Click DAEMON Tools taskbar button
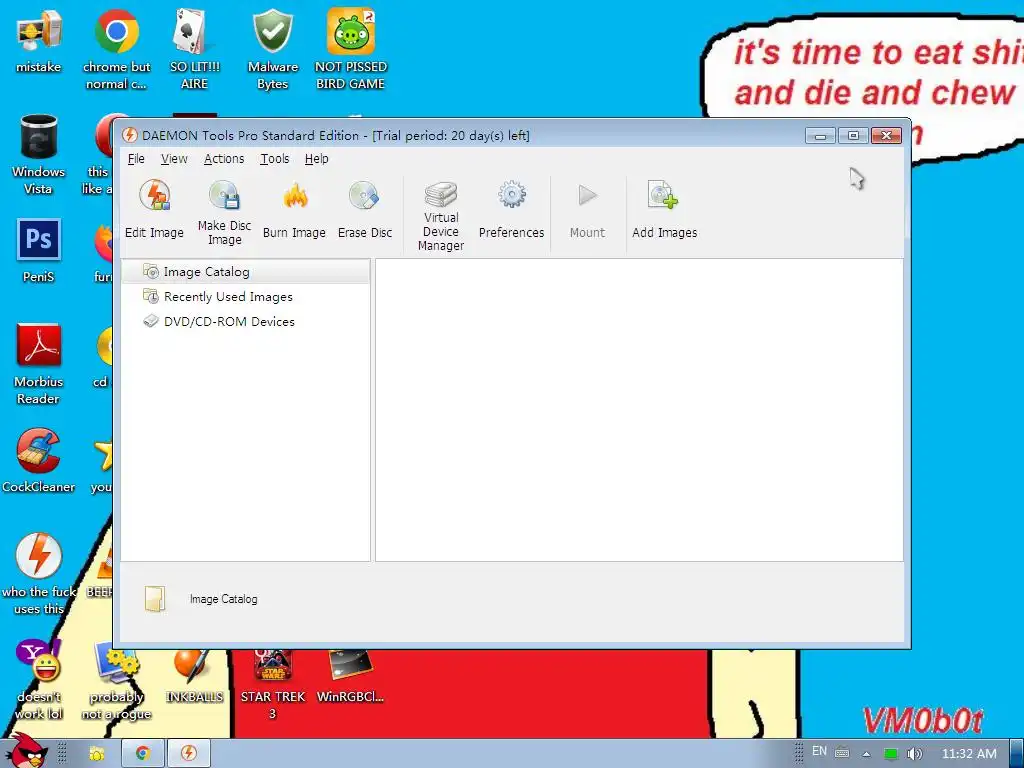The width and height of the screenshot is (1024, 768). click(189, 754)
